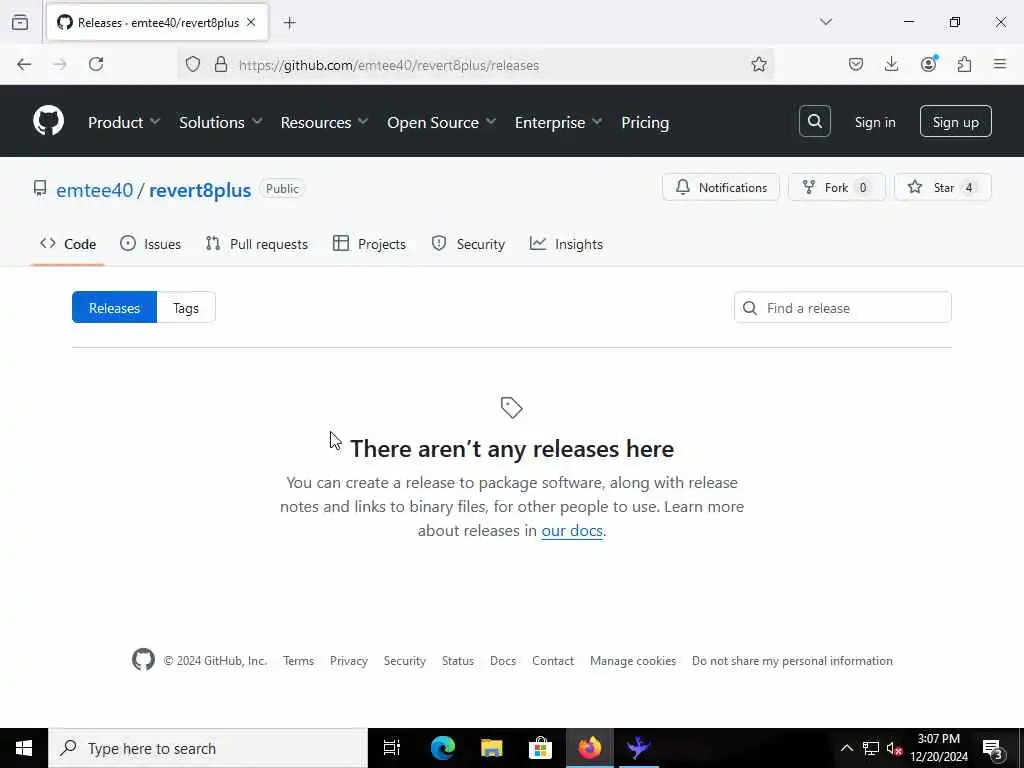Open the Extensions puzzle icon
Image resolution: width=1024 pixels, height=768 pixels.
point(964,64)
